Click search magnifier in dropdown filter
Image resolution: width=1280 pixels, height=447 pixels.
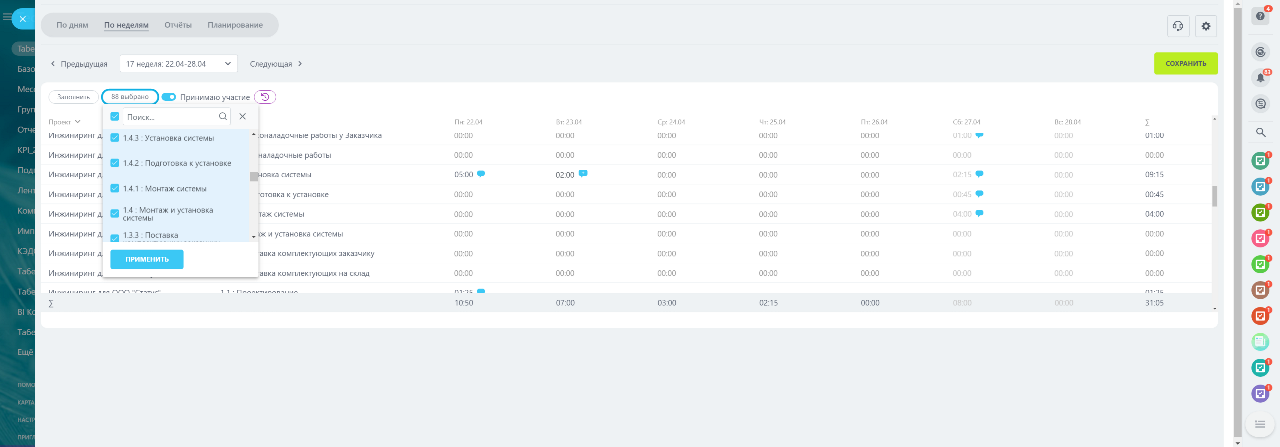tap(223, 116)
